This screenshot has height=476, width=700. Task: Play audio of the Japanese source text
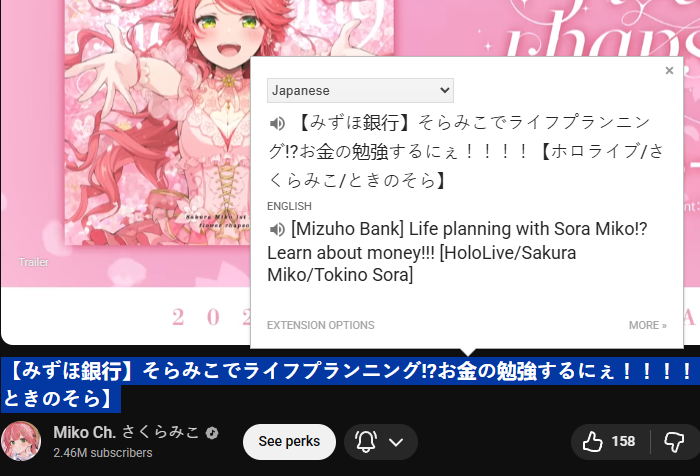coord(277,123)
